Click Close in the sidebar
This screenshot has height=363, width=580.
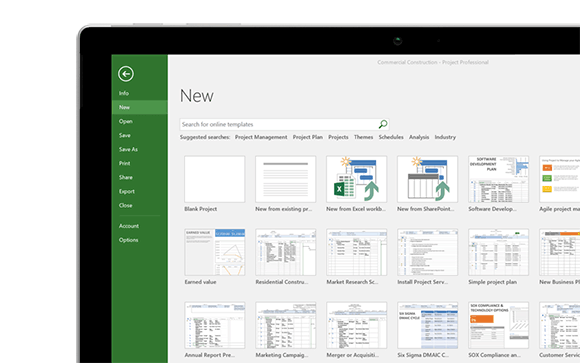[x=125, y=205]
